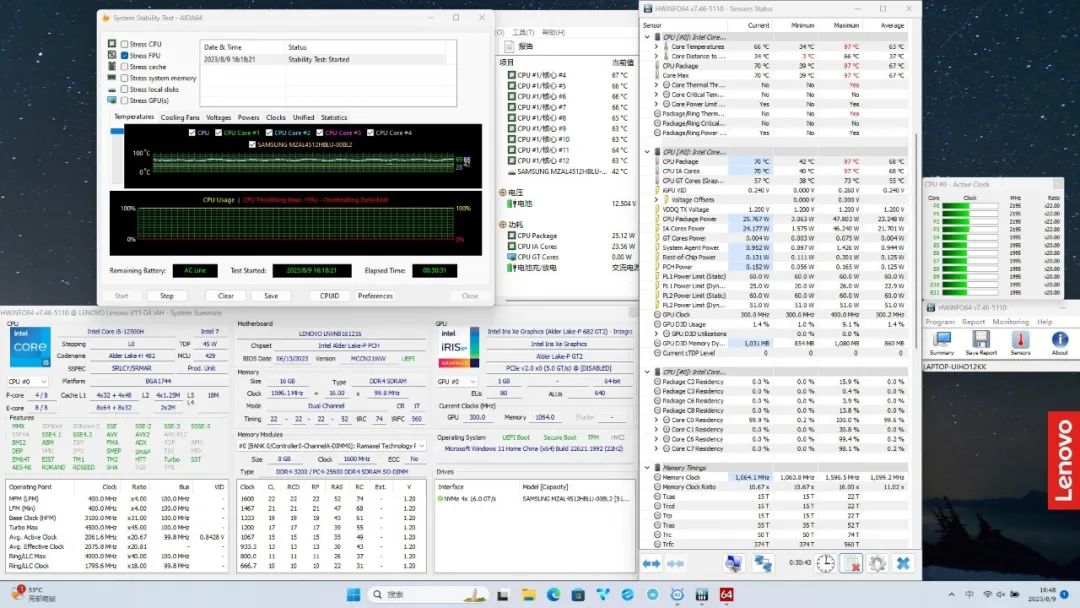Screen dimensions: 1080x608
Task: Click the Preferences button
Action: coord(375,296)
